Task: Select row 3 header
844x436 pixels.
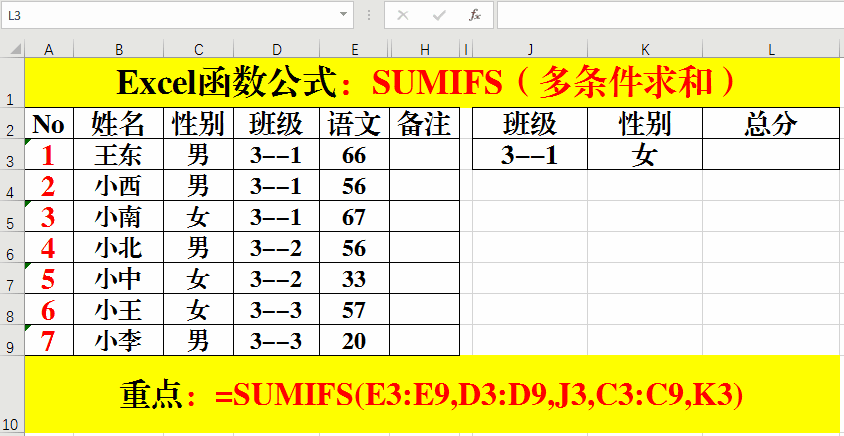Action: (12, 154)
